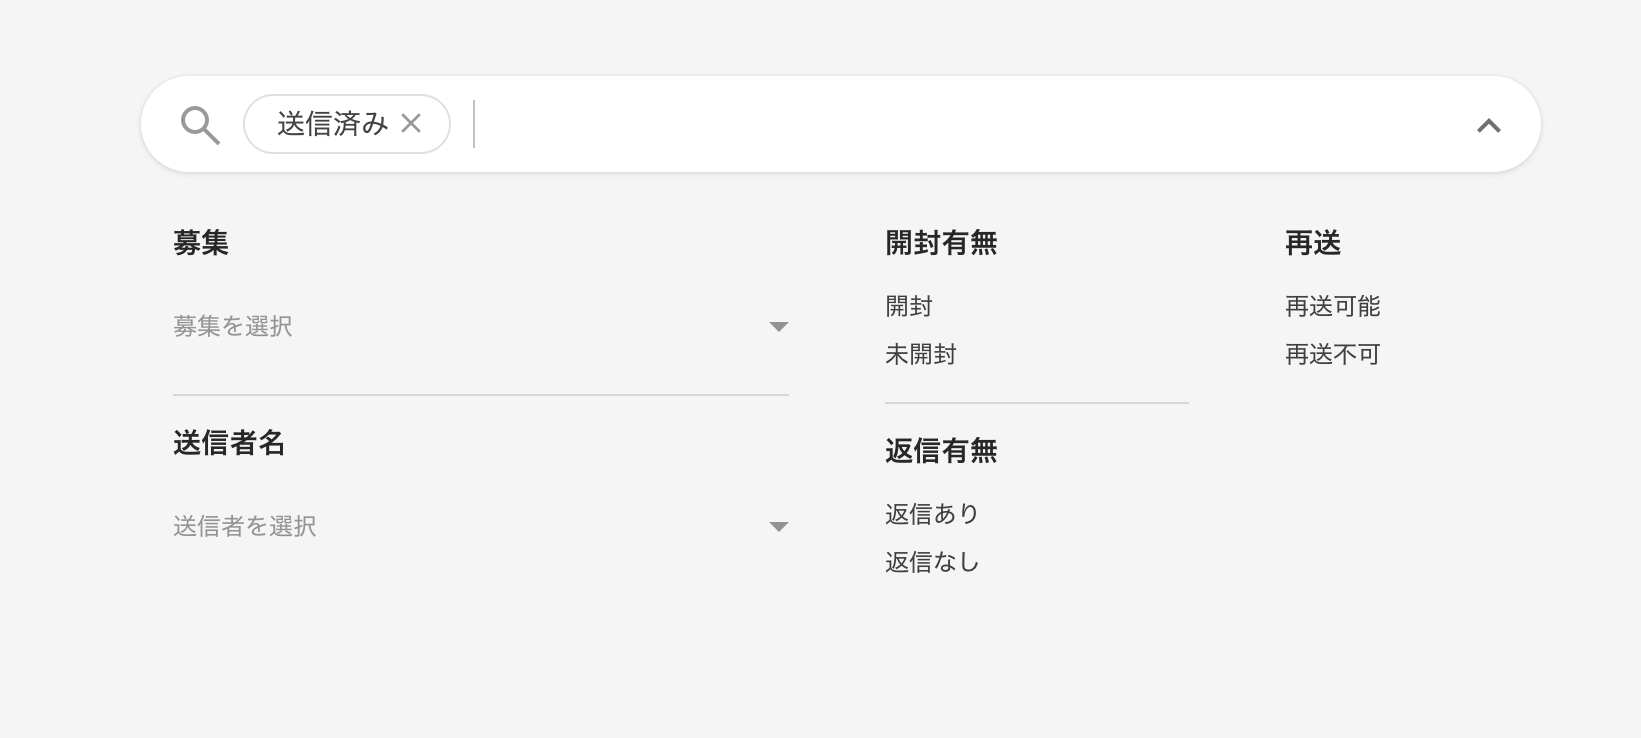
Task: Click the 開封有無 section heading
Action: 941,243
